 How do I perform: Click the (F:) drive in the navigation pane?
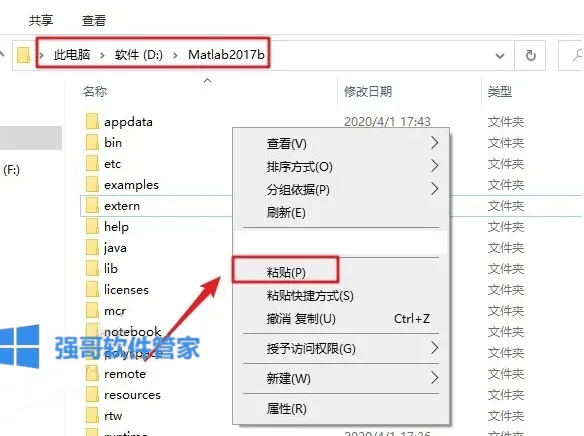click(11, 170)
